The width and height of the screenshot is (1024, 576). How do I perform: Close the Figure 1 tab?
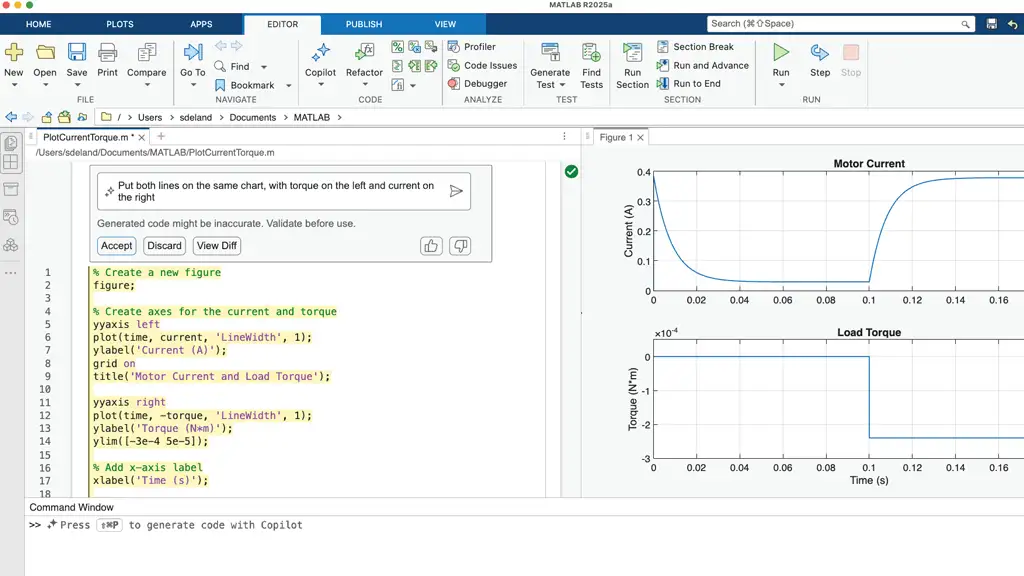point(641,138)
